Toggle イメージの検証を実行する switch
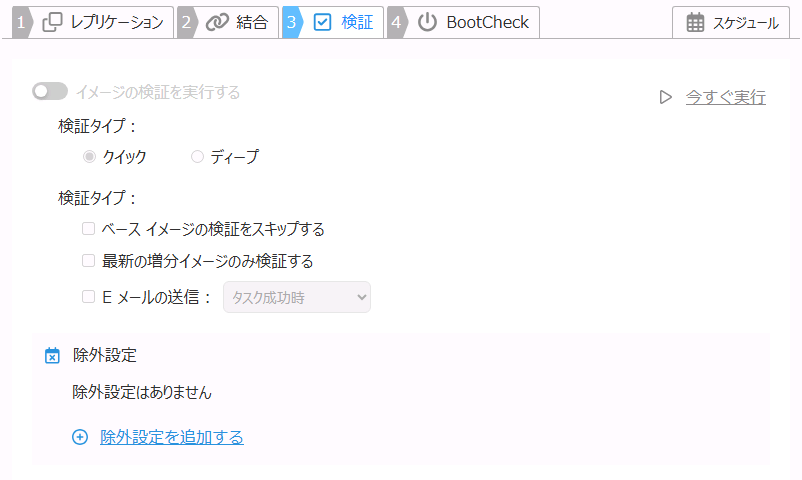Image resolution: width=802 pixels, height=480 pixels. coord(49,92)
